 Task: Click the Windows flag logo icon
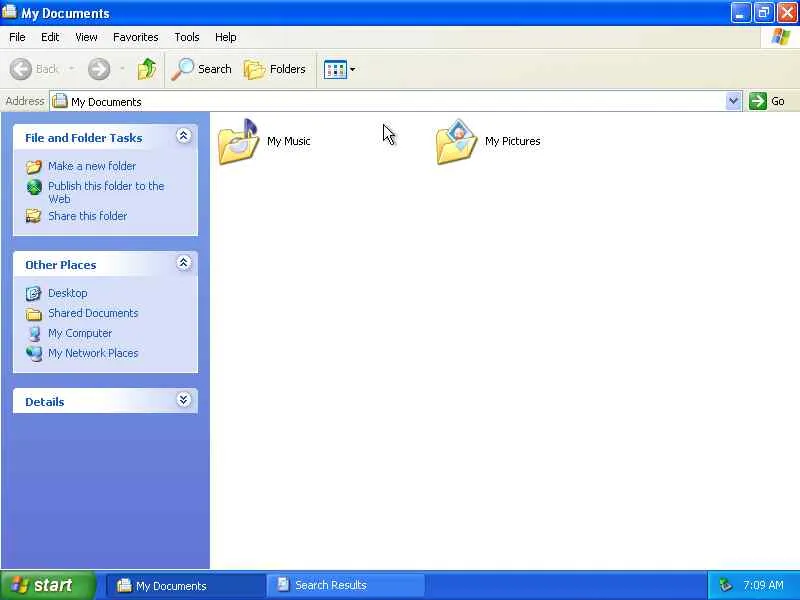coord(781,37)
